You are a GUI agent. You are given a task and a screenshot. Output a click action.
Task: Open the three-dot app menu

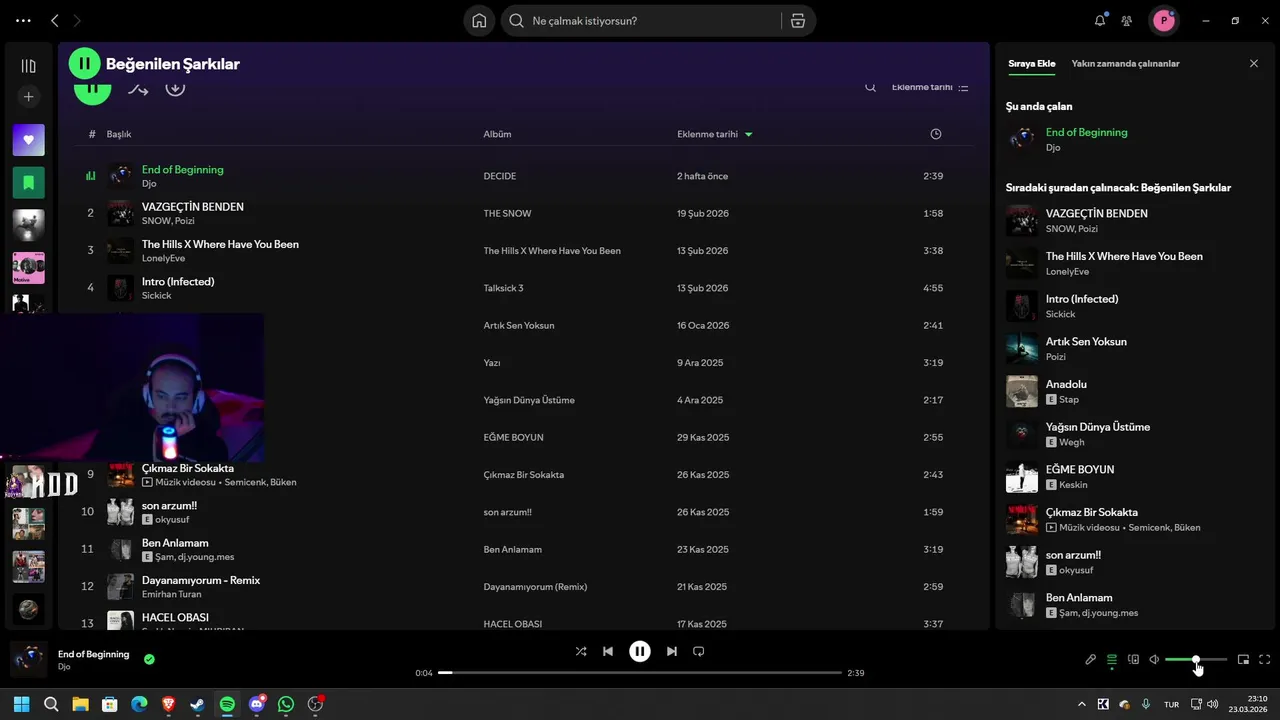point(23,20)
